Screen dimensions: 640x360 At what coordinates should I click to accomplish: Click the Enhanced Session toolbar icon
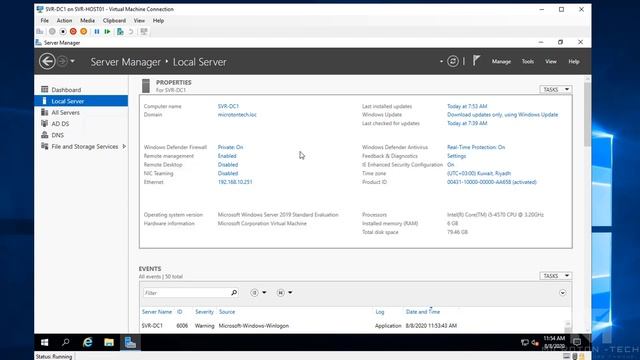[144, 31]
